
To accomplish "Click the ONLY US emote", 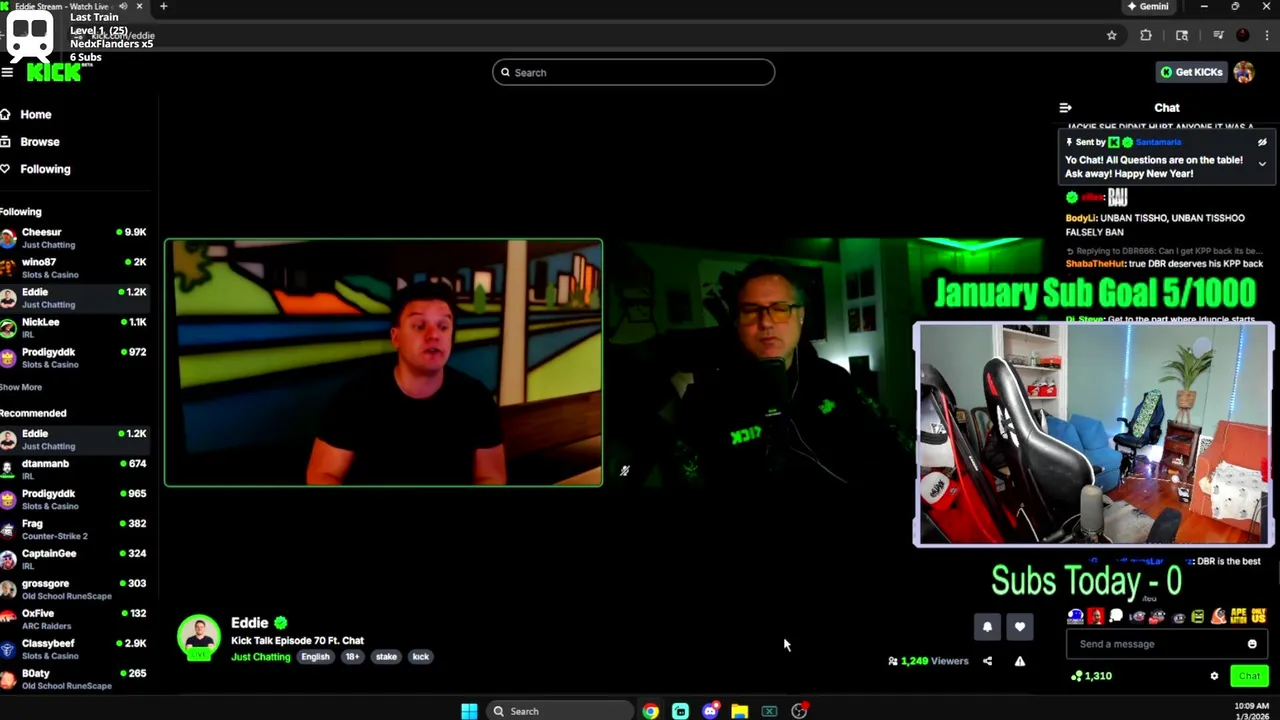I will (1259, 617).
